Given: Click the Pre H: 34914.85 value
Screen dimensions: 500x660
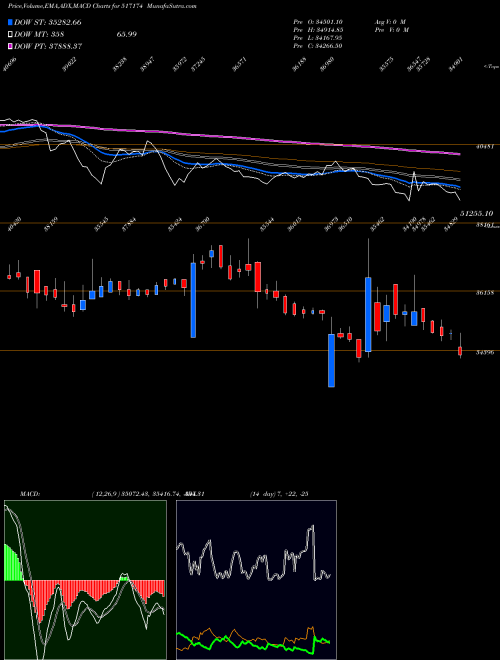Looking at the screenshot, I should [x=318, y=30].
